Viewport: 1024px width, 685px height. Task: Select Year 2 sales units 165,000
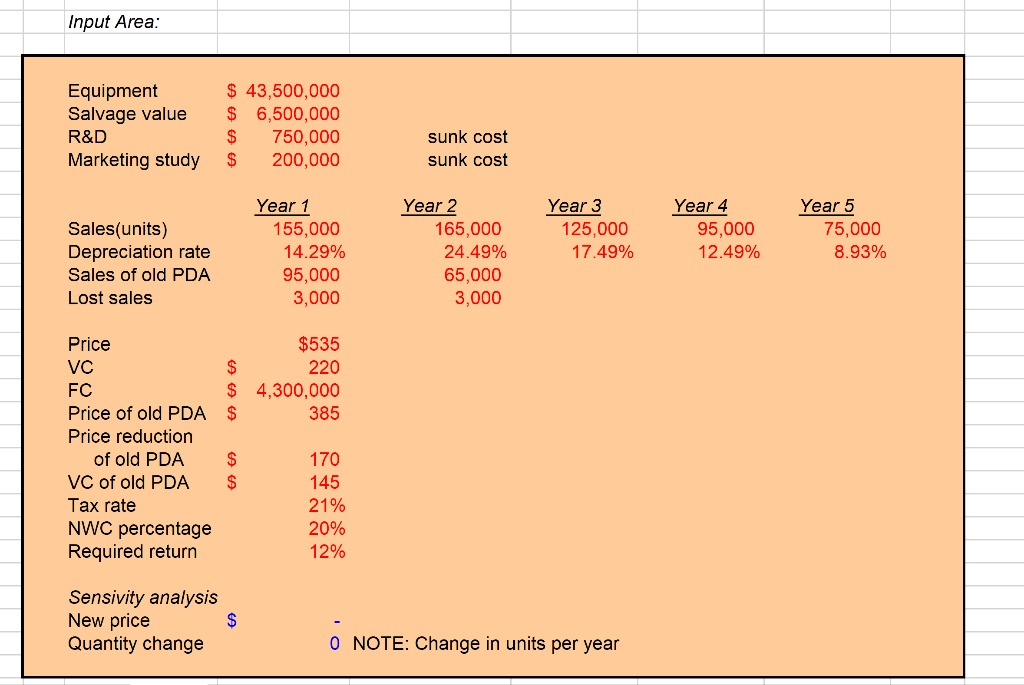468,229
